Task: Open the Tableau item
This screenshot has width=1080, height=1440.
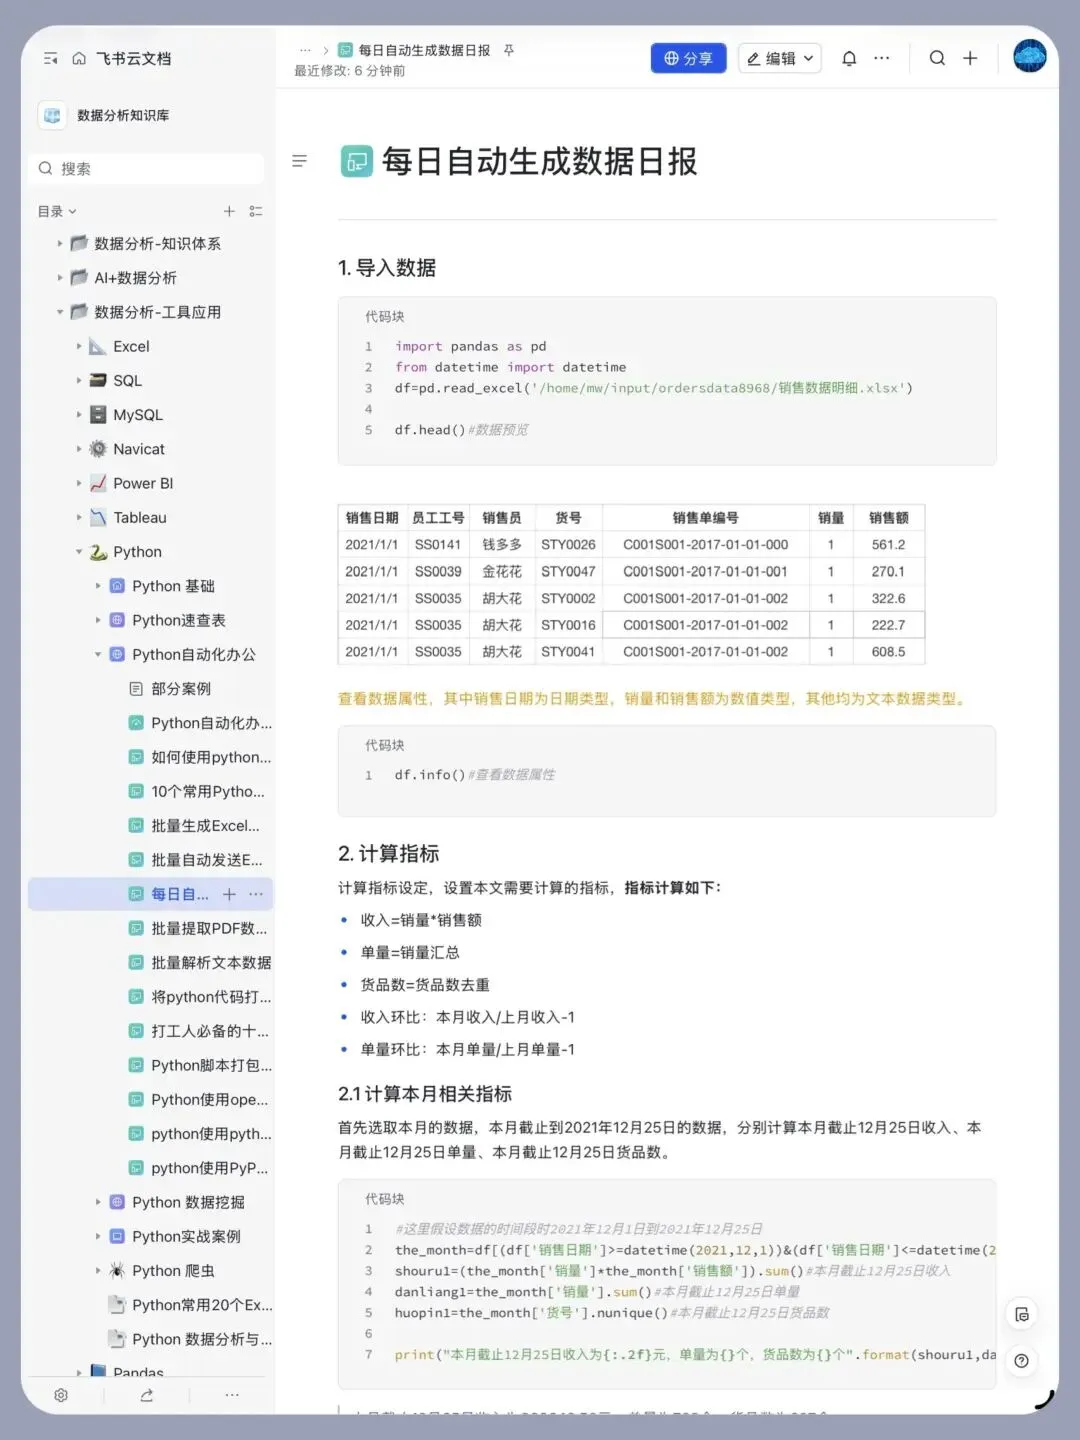Action: click(140, 517)
